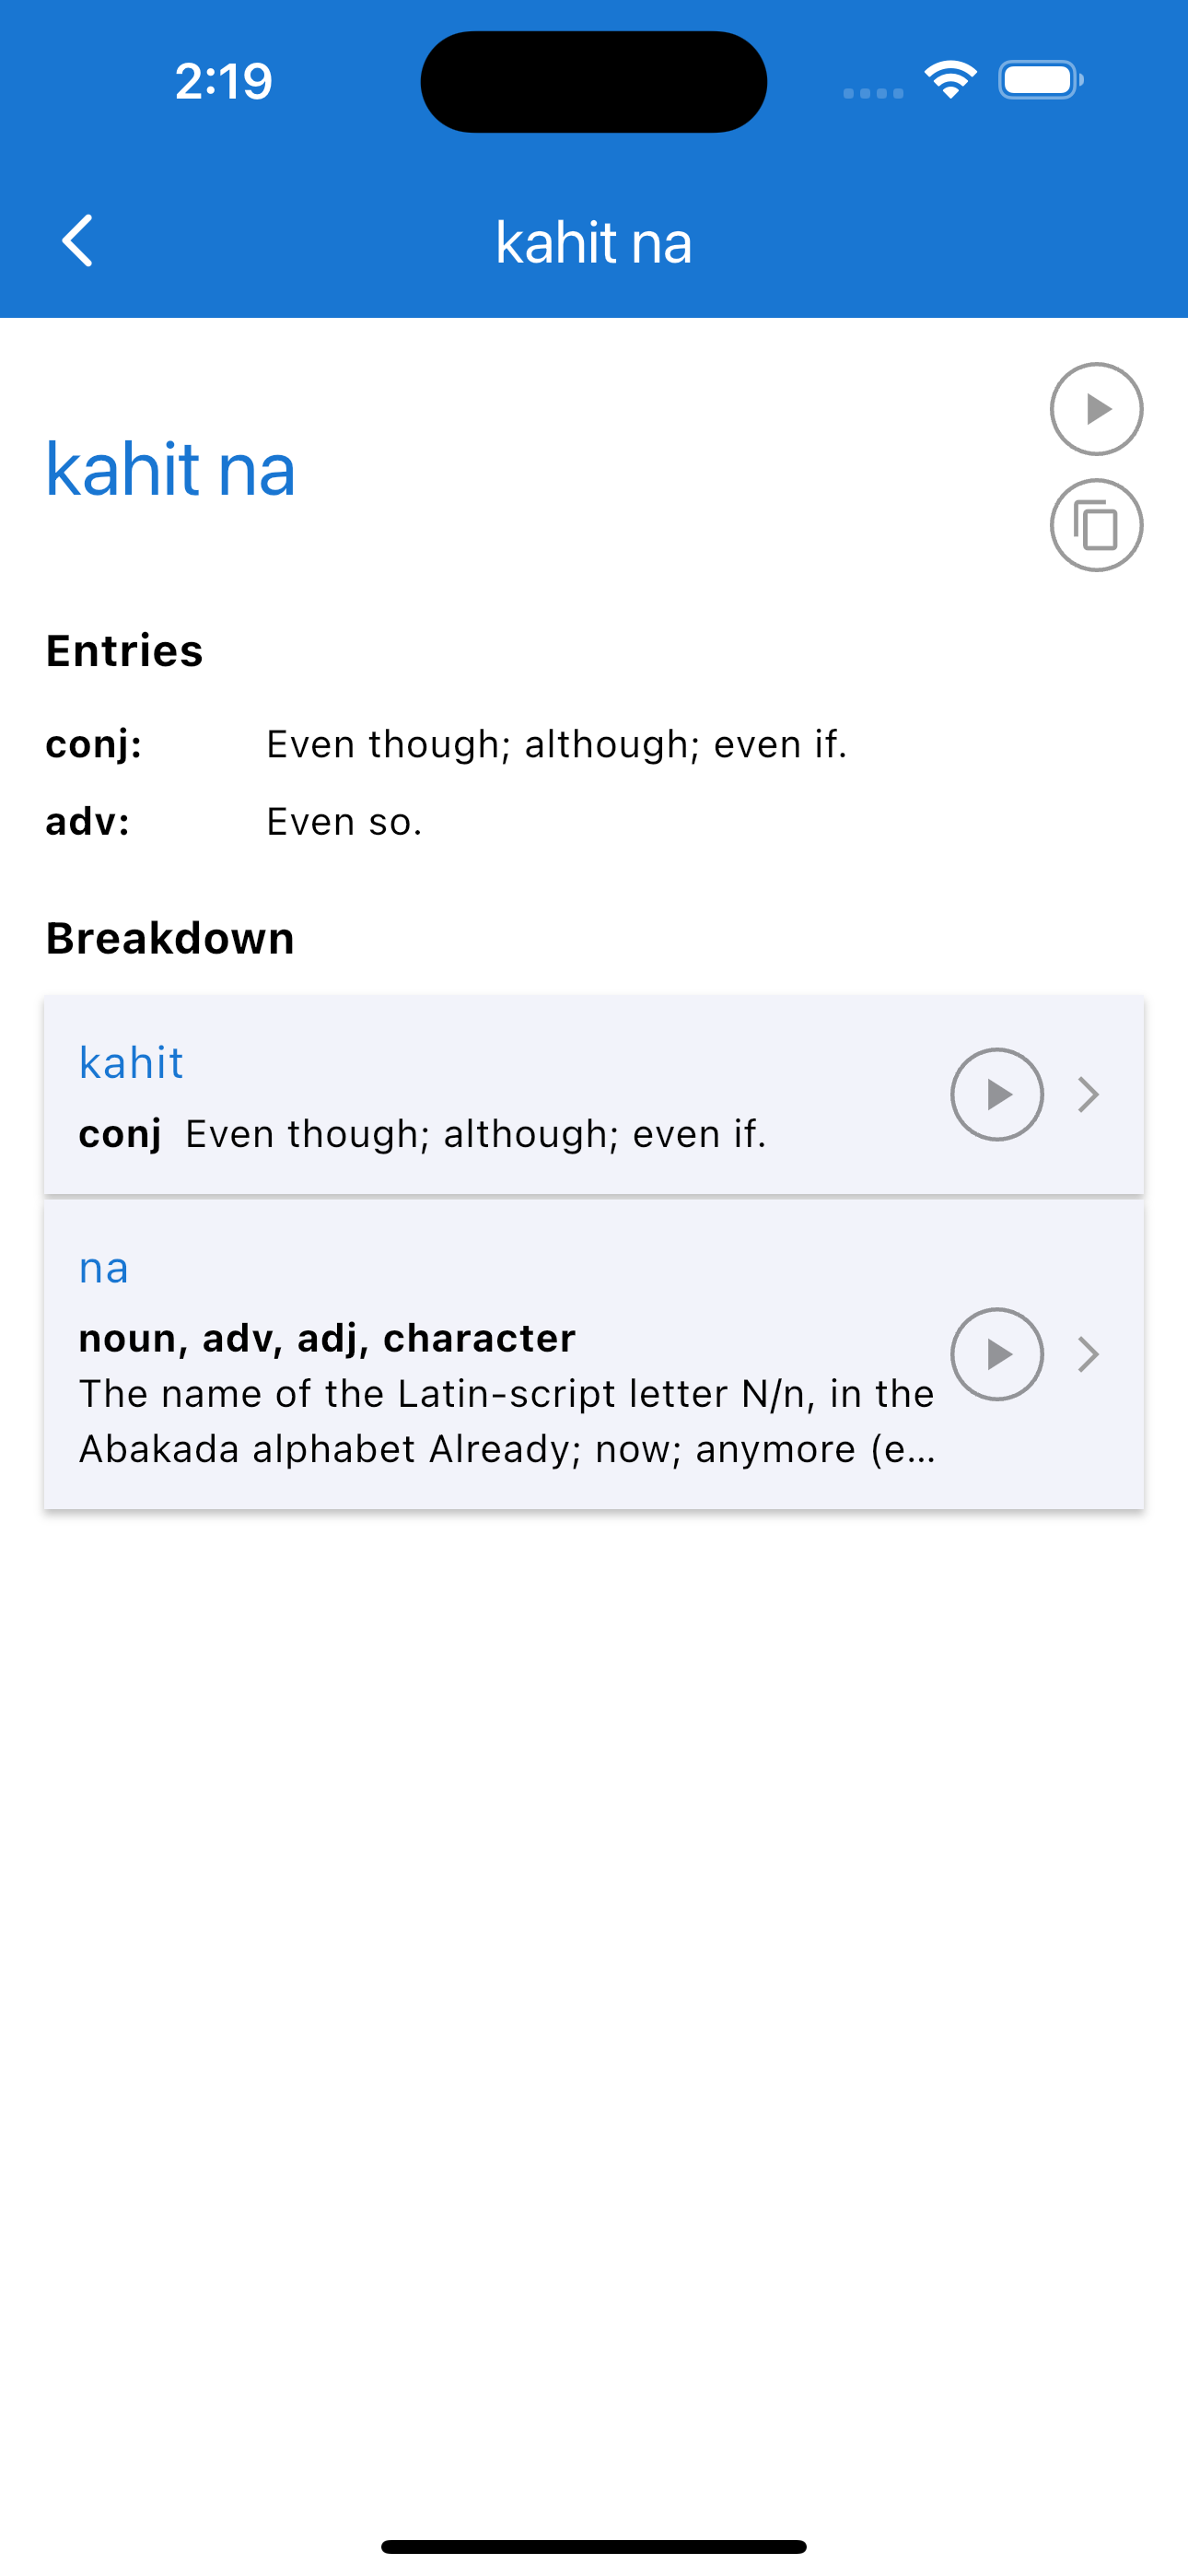Tap the 'noun, adv, adj, character' label

pyautogui.click(x=327, y=1338)
